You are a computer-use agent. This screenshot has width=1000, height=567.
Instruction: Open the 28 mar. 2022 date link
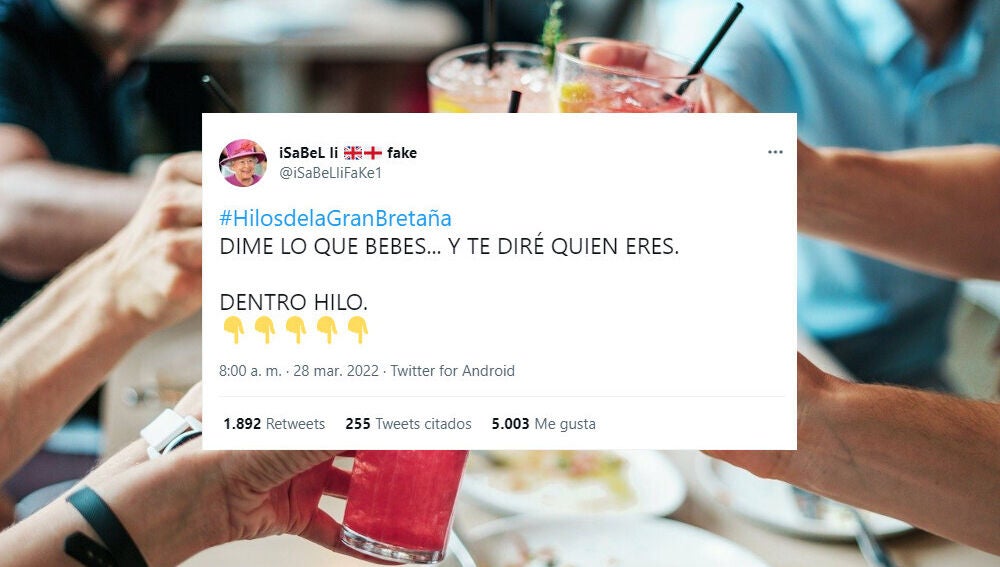click(x=336, y=371)
